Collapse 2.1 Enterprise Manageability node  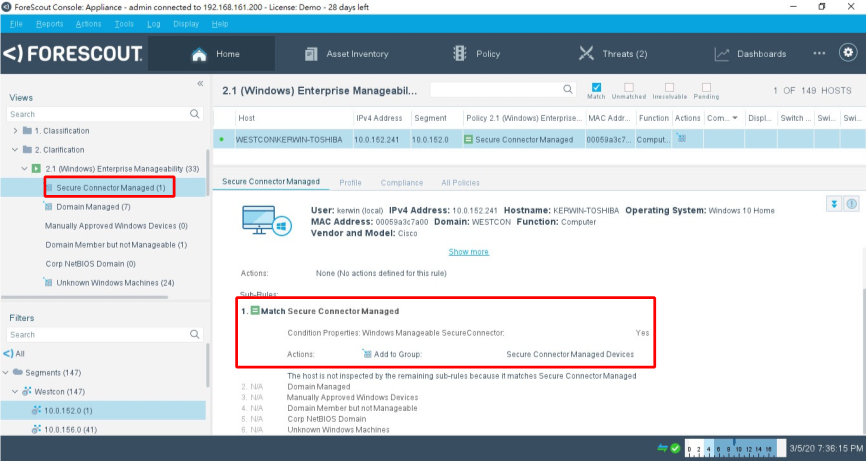coord(24,168)
